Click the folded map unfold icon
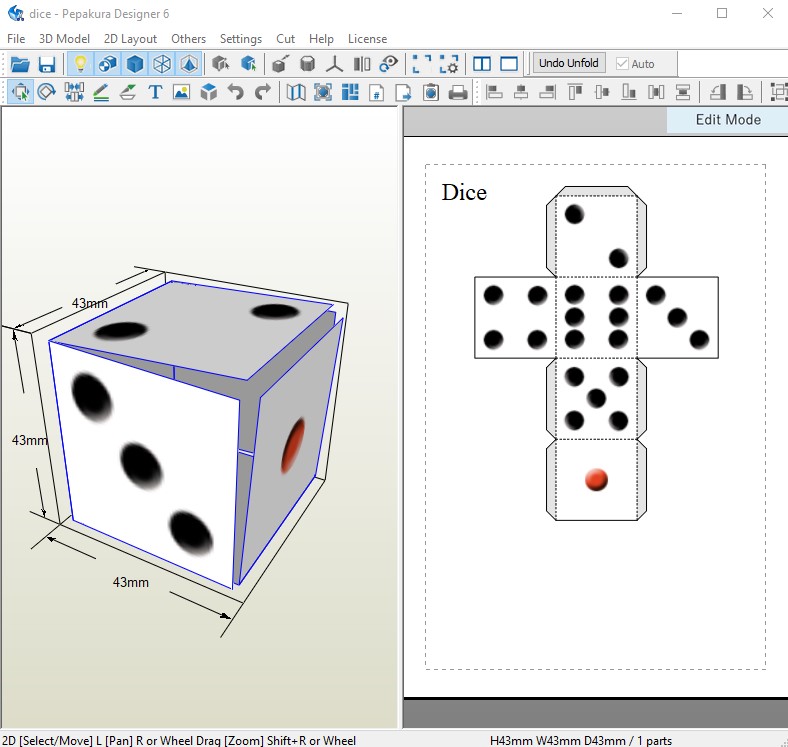 (x=296, y=92)
